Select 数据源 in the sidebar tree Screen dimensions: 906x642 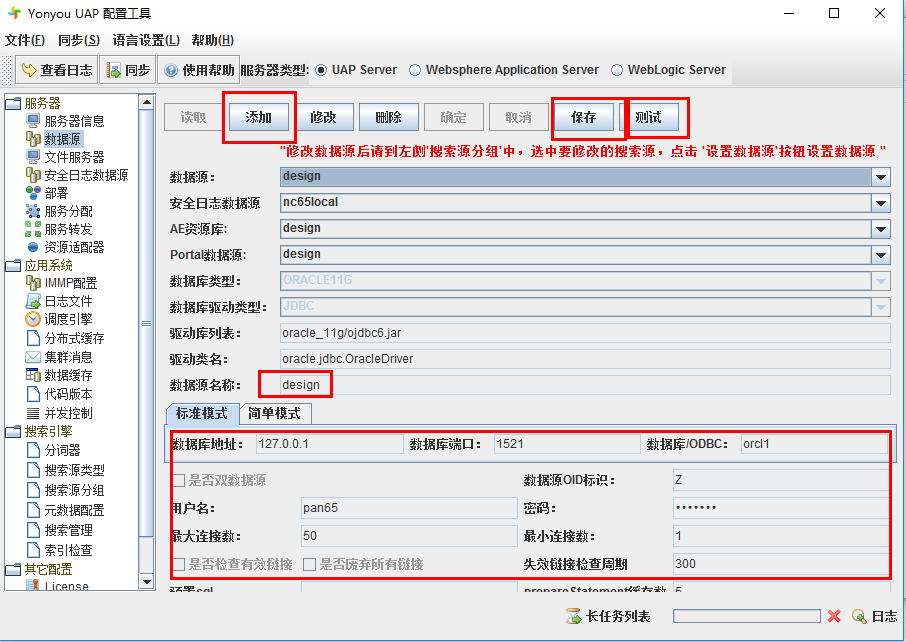click(x=62, y=139)
